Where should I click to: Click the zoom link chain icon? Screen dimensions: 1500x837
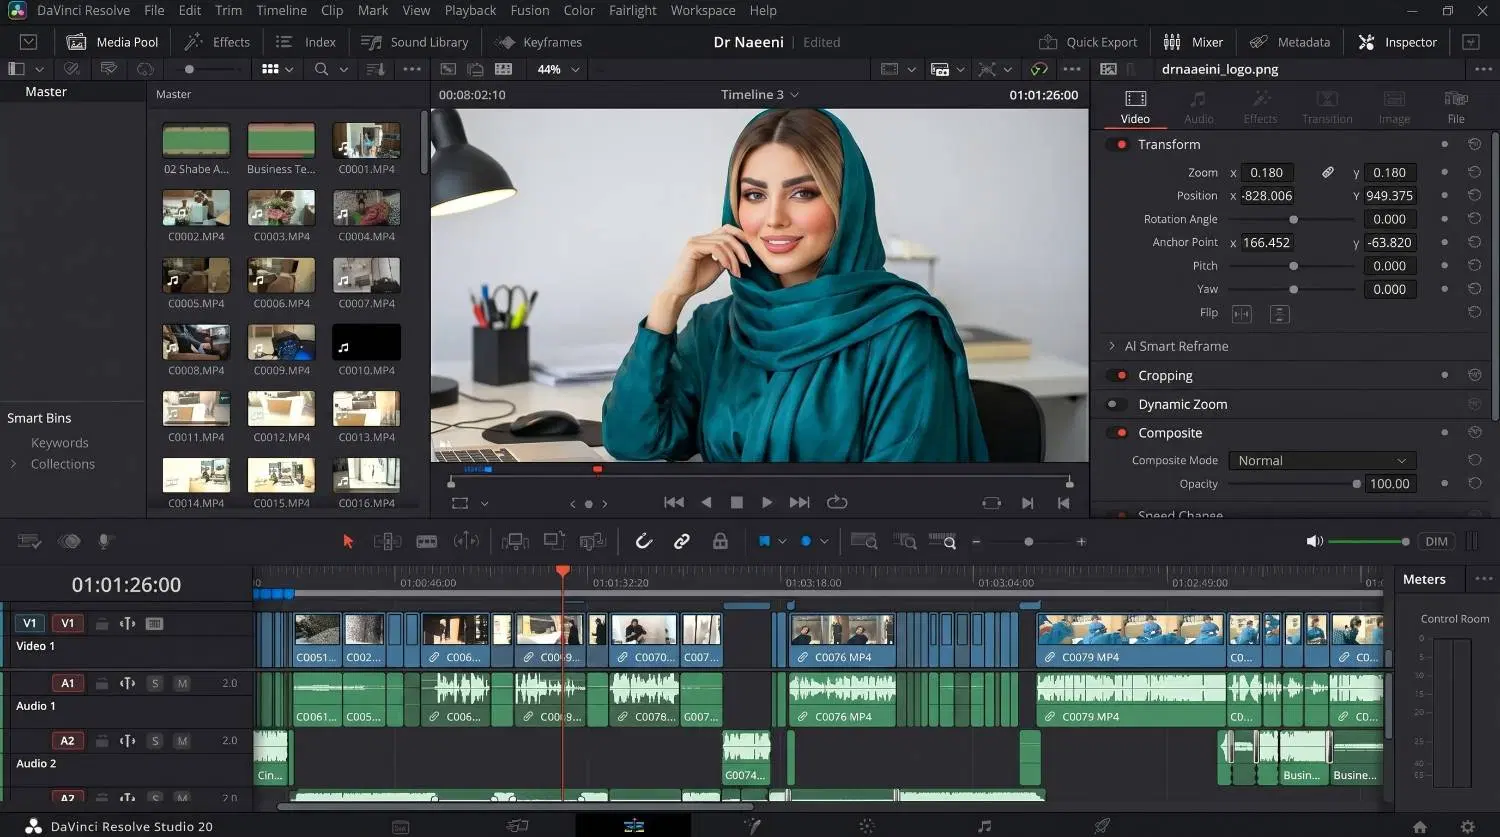[1328, 172]
